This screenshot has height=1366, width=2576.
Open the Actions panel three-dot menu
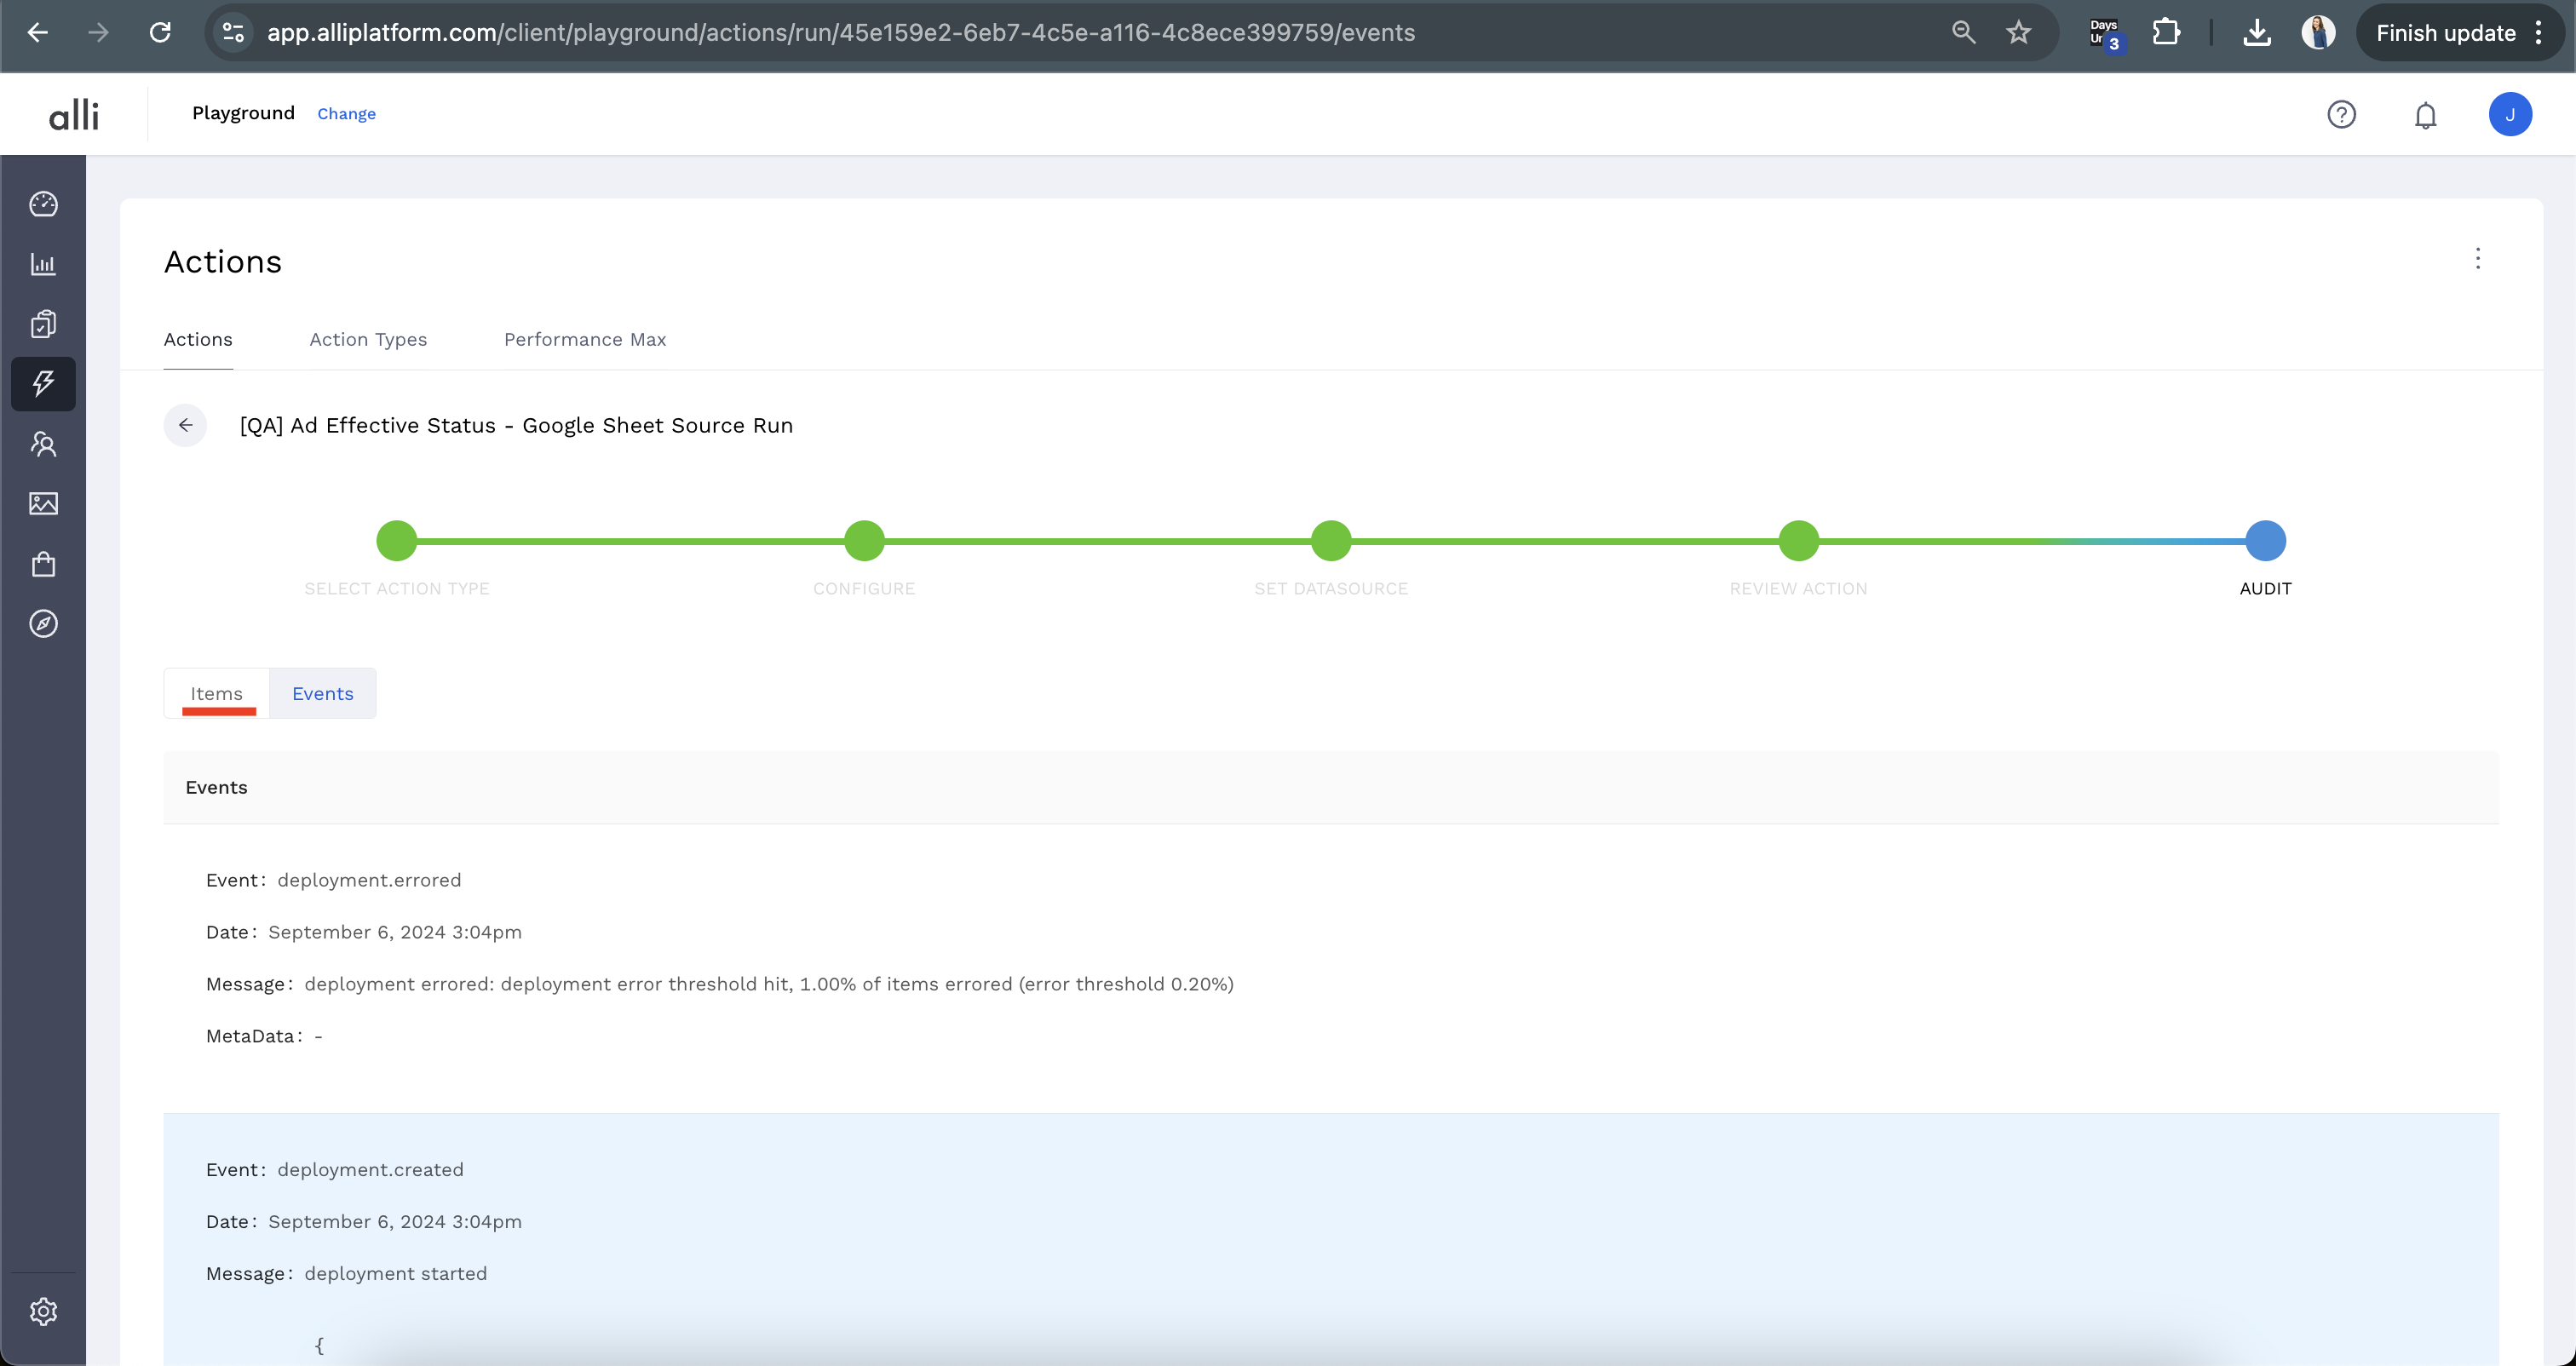pos(2477,259)
